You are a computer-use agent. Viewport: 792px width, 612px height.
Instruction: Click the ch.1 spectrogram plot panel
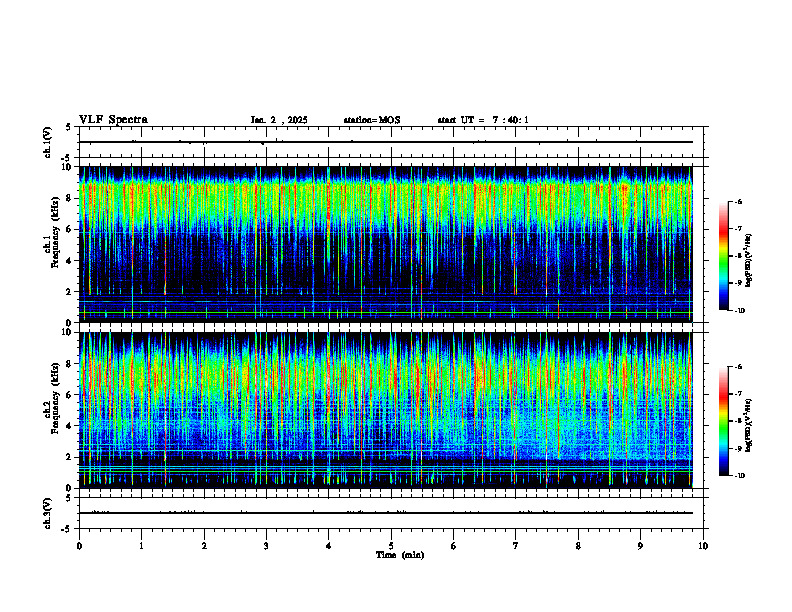tap(391, 244)
